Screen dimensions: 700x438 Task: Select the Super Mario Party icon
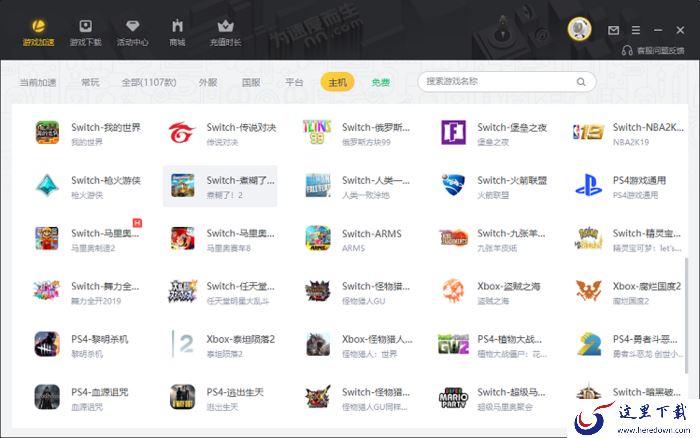click(x=453, y=397)
